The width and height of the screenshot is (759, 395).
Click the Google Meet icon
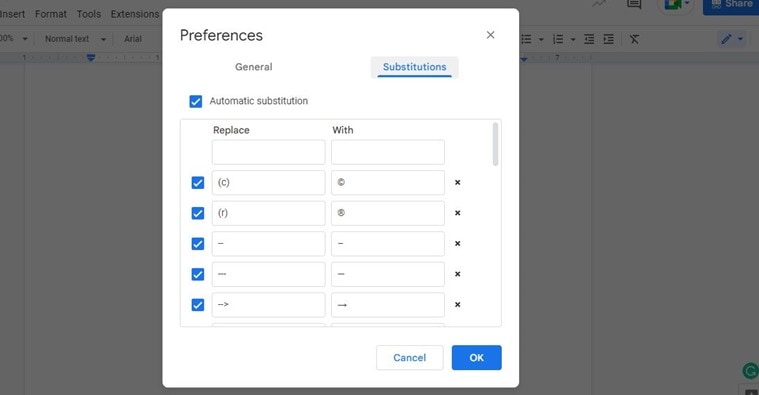[x=673, y=5]
